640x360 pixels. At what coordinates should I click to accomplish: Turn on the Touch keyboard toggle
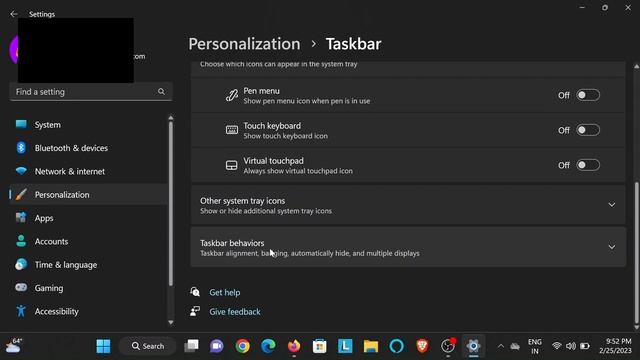[x=588, y=130]
